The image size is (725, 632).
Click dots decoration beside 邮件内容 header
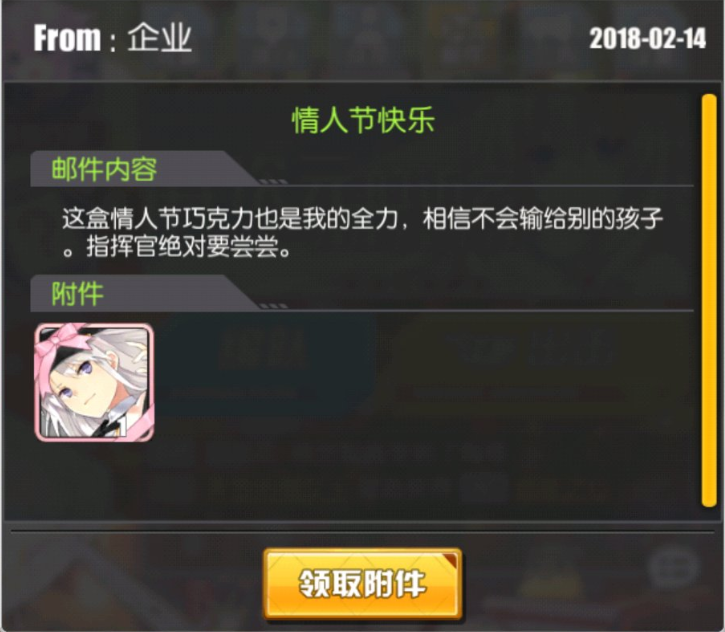pos(273,182)
